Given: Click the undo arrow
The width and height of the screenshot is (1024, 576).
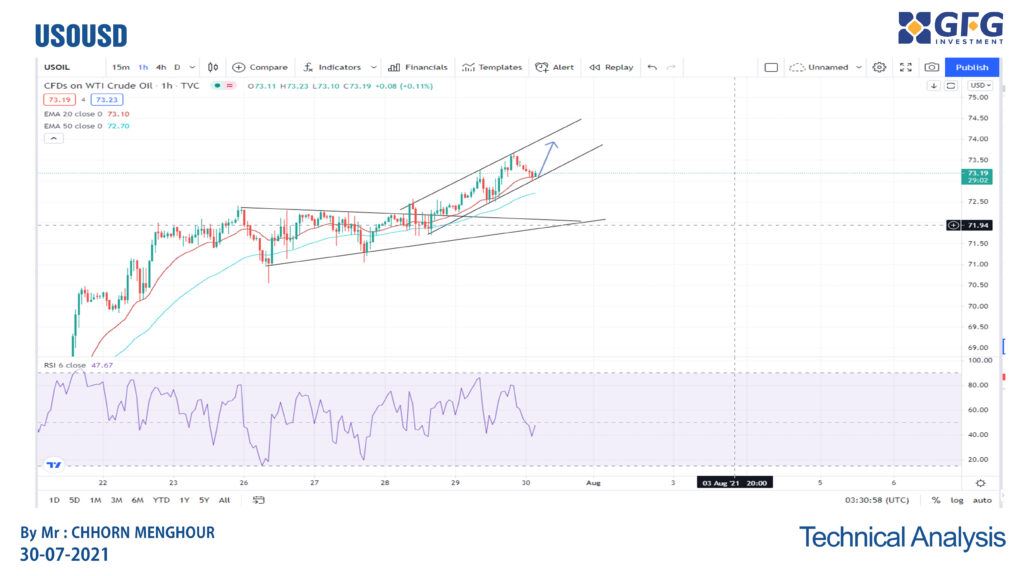Looking at the screenshot, I should point(652,67).
